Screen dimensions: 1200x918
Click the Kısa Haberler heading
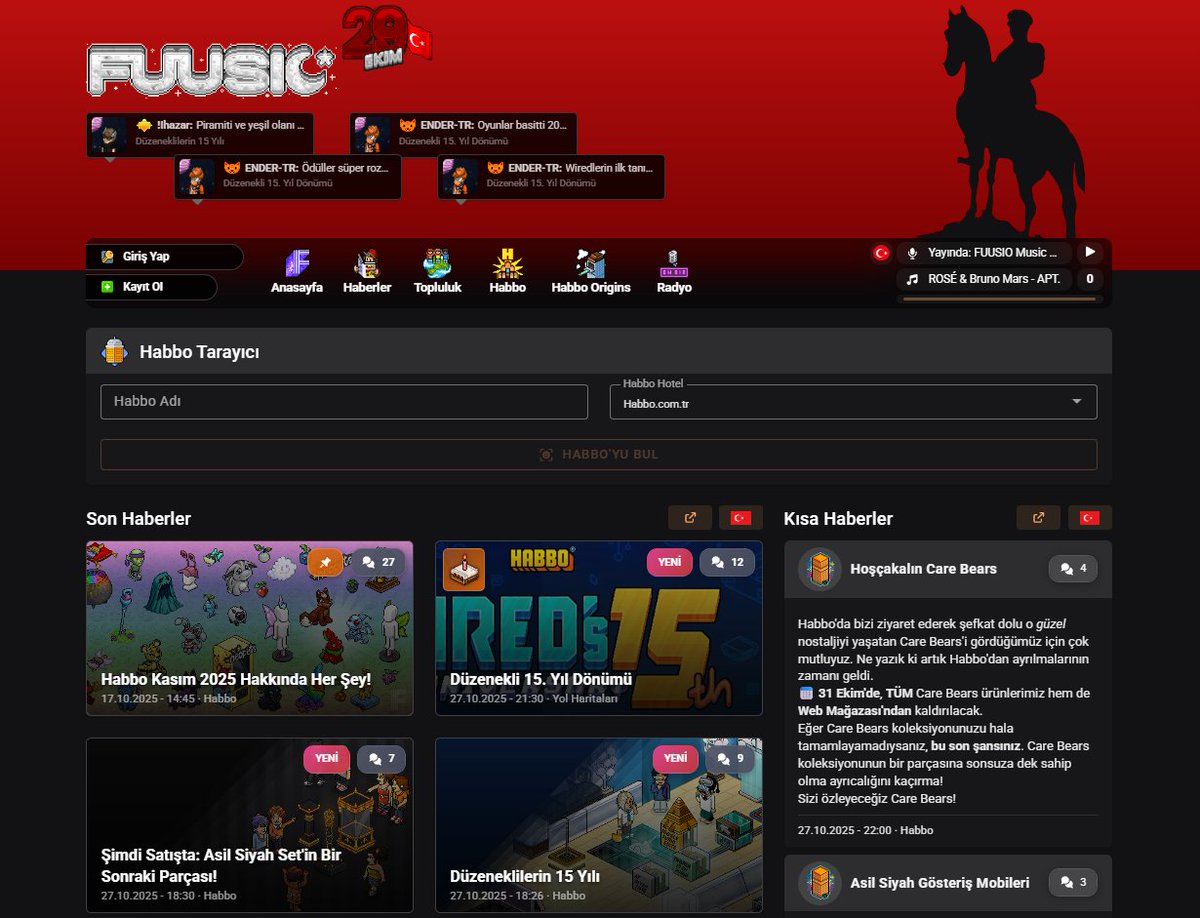pos(838,518)
